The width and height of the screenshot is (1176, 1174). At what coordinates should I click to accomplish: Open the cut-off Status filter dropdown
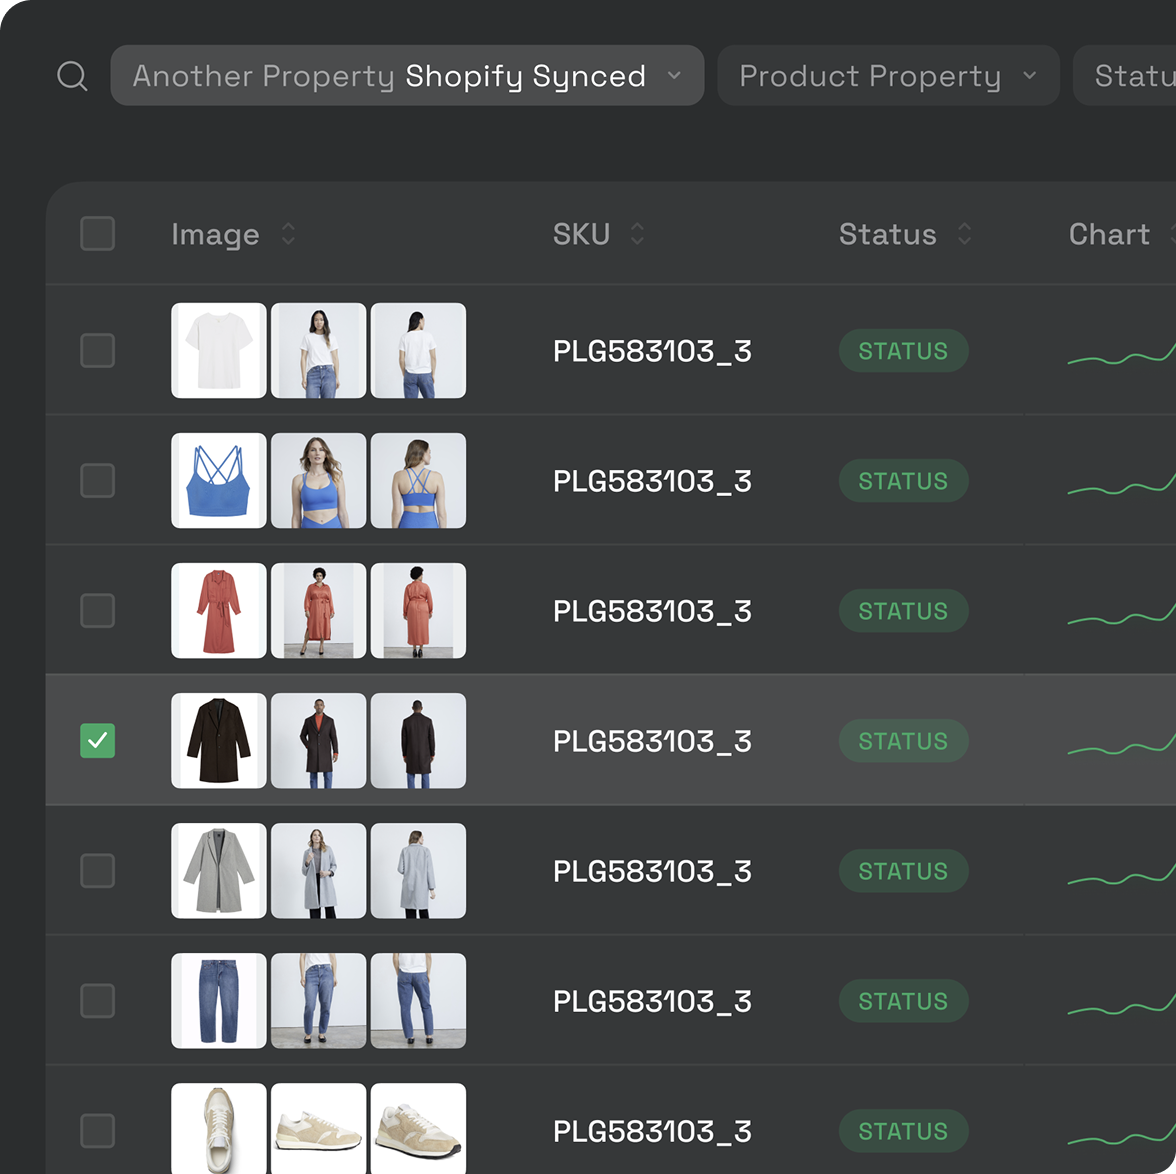1125,76
